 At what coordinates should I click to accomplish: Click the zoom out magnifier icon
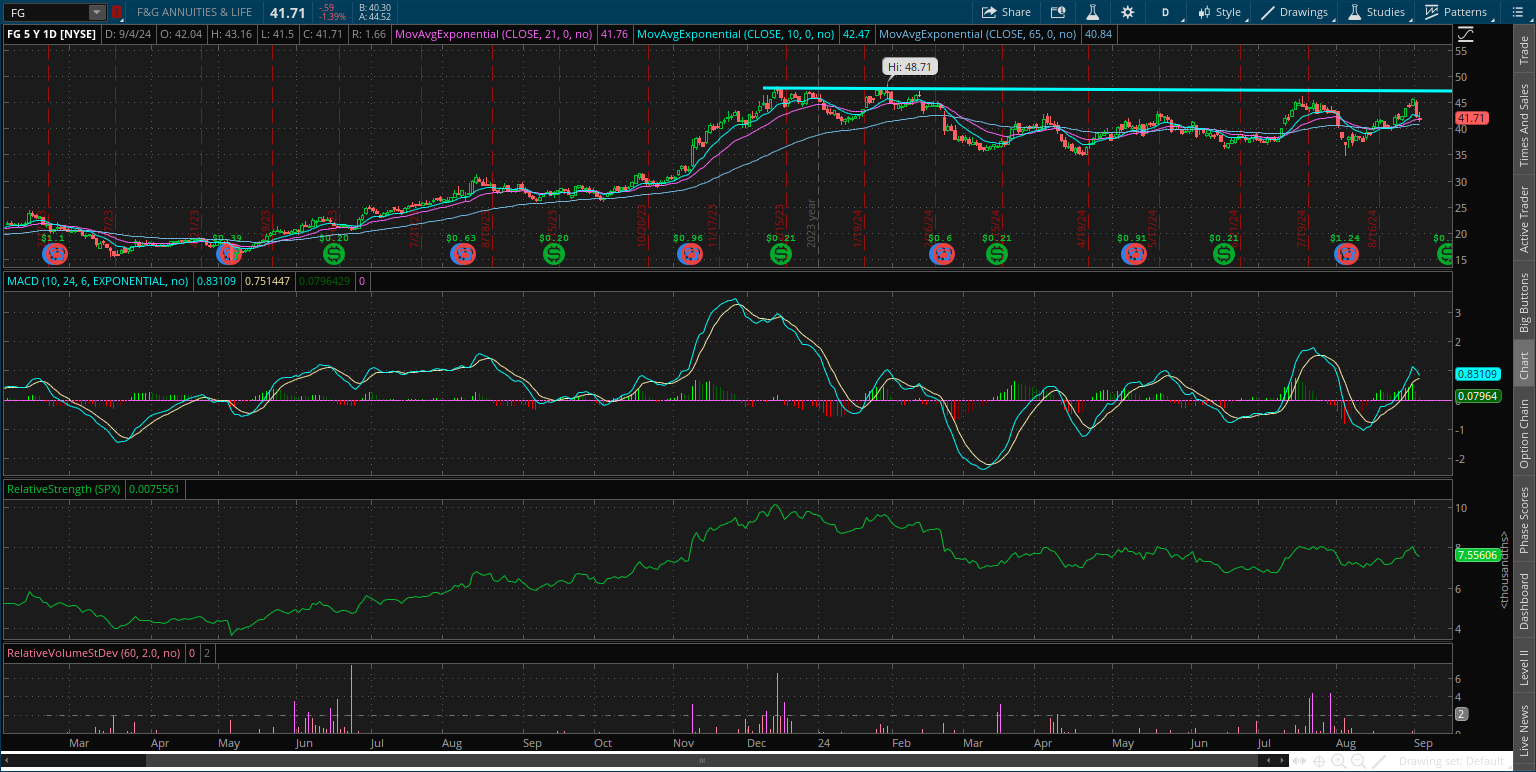point(1359,761)
